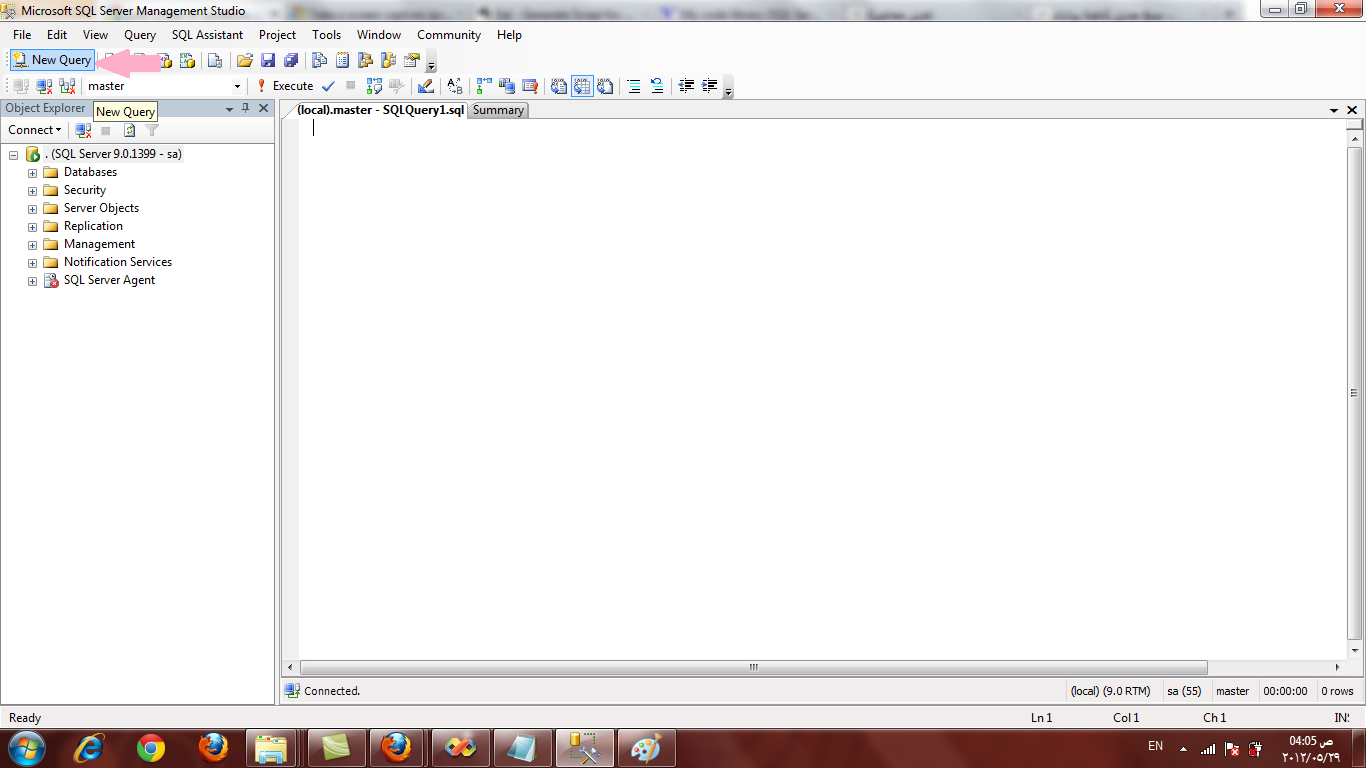Image resolution: width=1366 pixels, height=768 pixels.
Task: Click the New Query toolbar button
Action: pyautogui.click(x=52, y=60)
